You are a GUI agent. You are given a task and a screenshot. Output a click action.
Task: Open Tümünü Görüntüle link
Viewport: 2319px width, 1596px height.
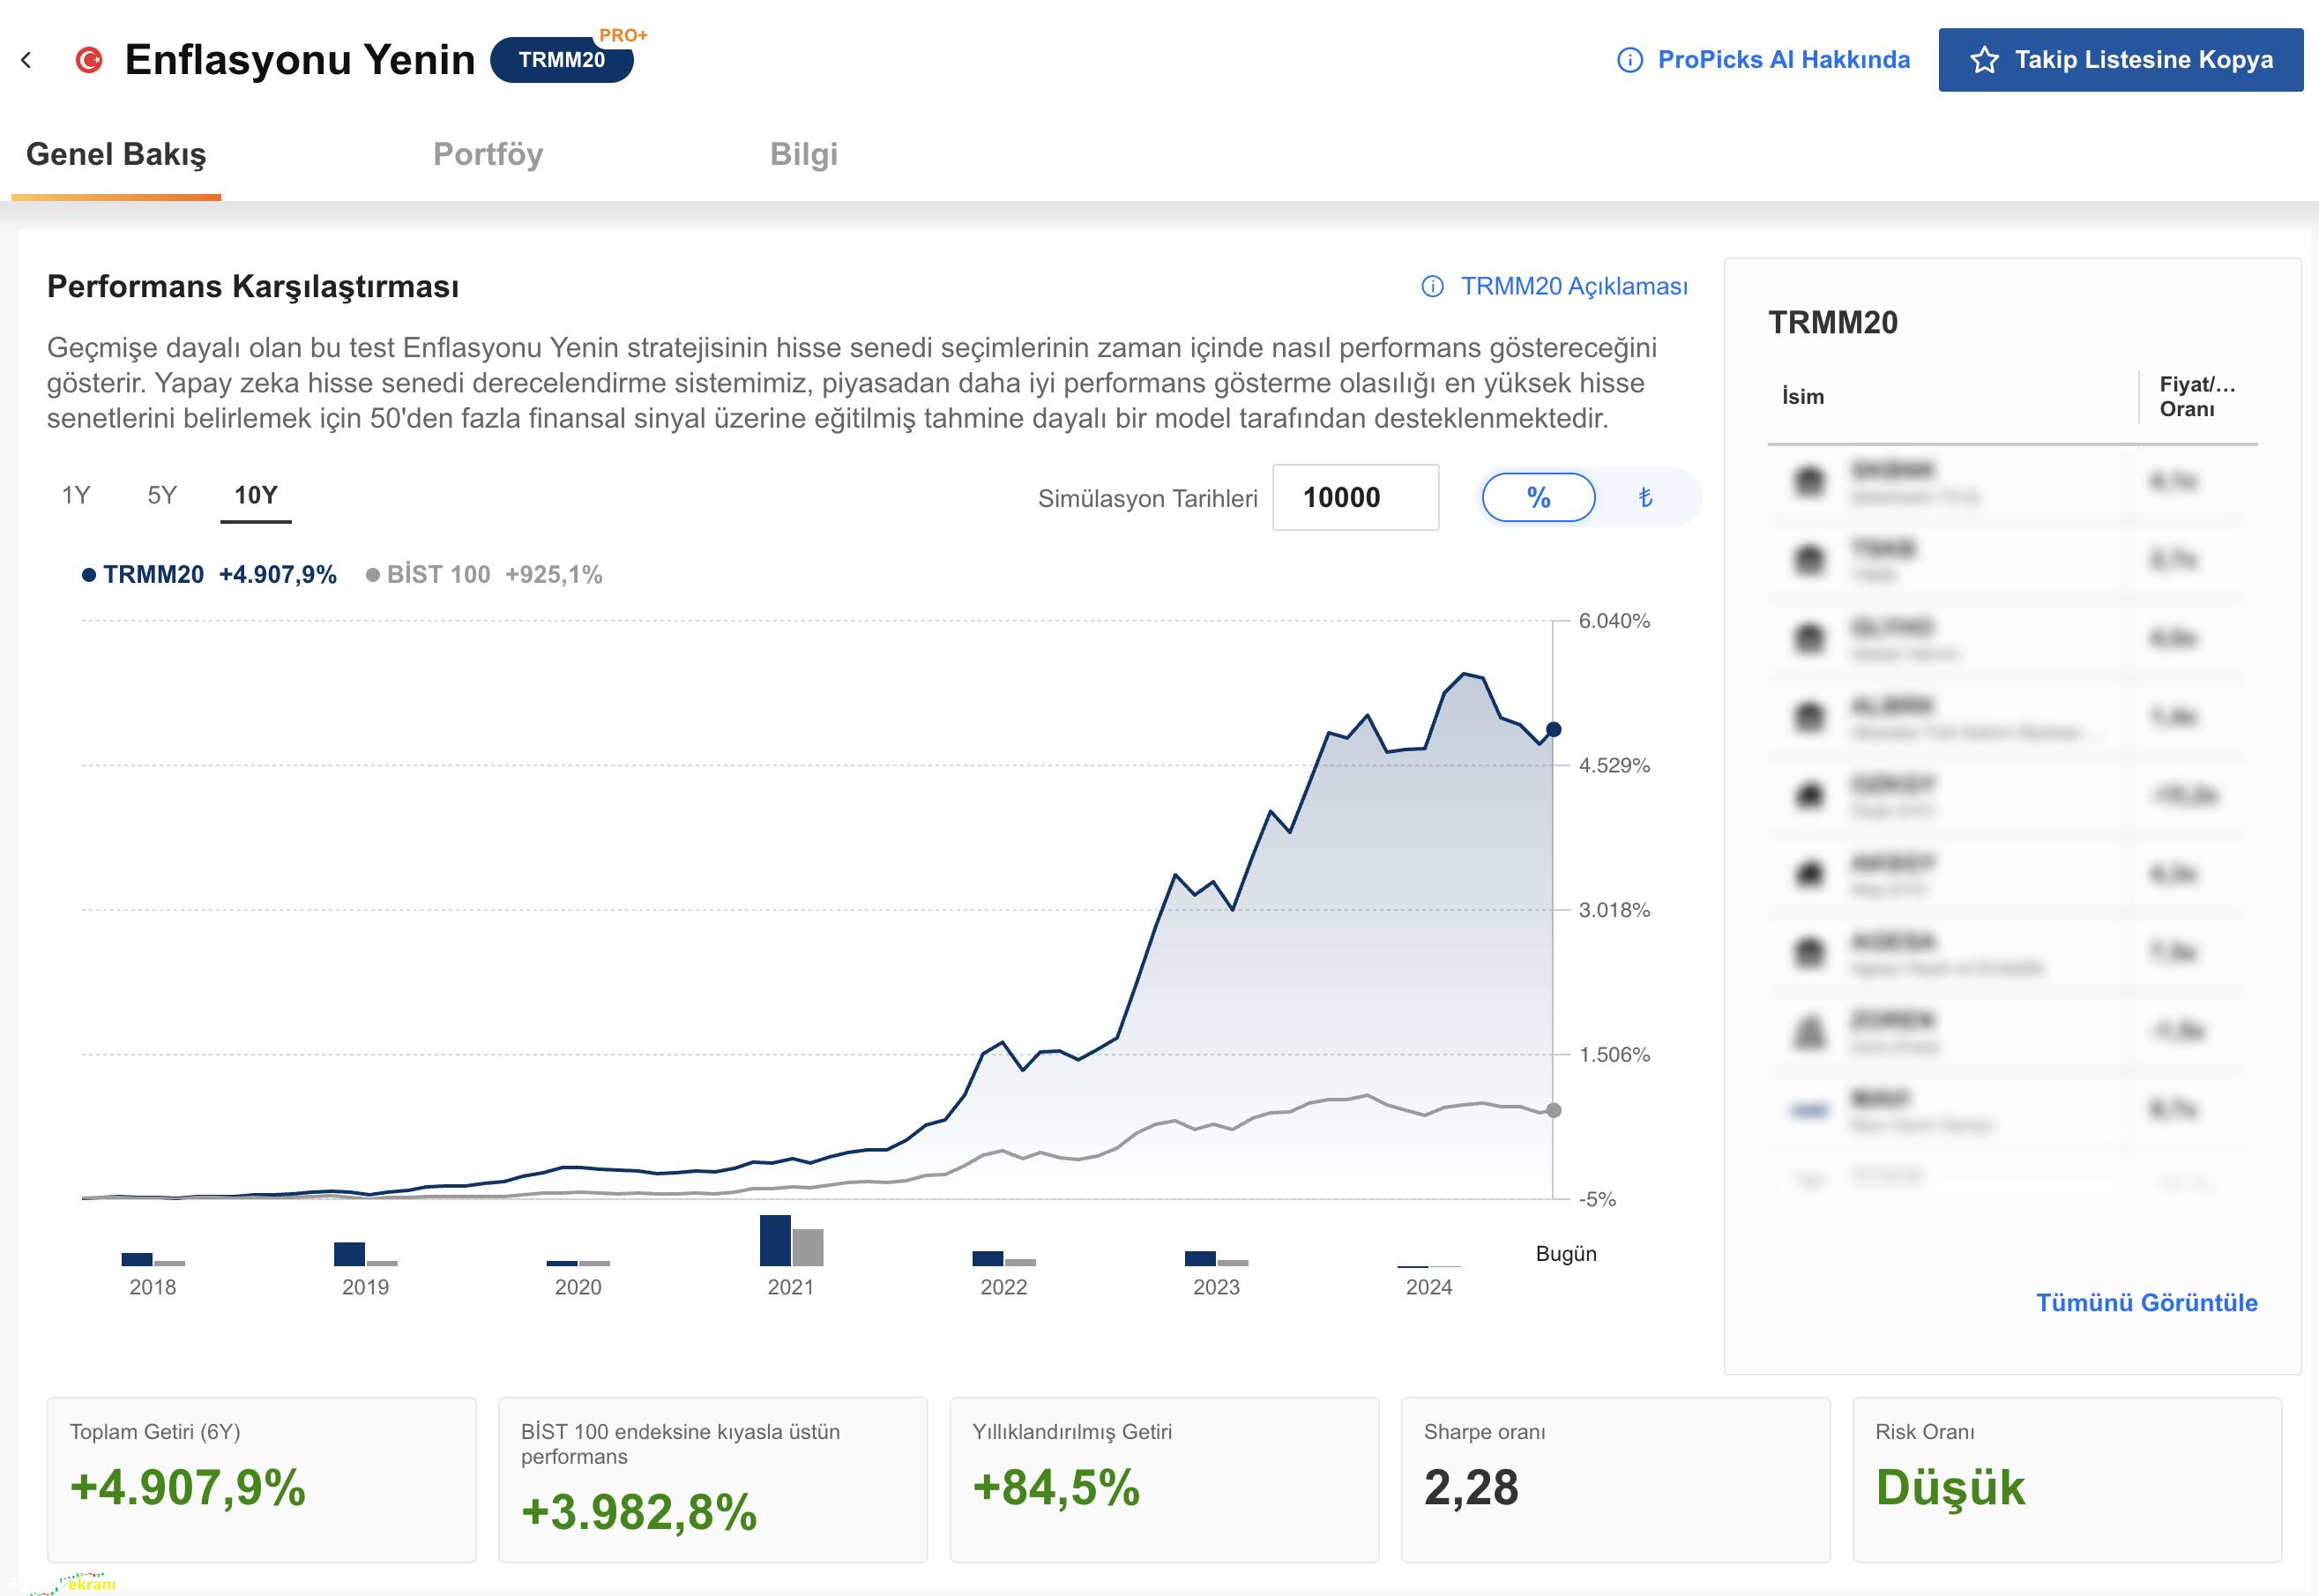[2147, 1303]
